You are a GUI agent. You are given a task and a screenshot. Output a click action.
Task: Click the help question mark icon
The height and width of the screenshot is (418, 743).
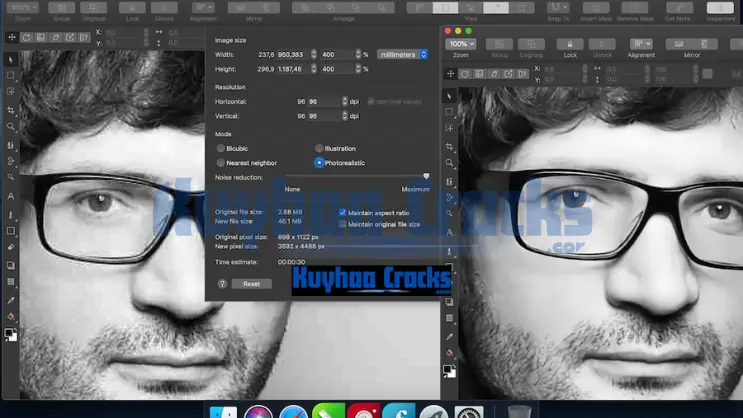pos(222,284)
